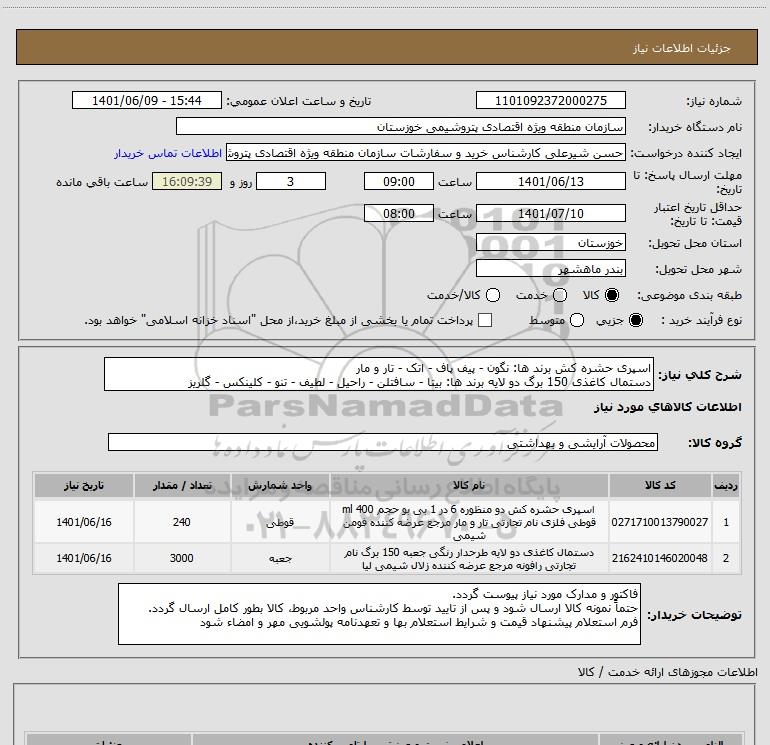This screenshot has width=770, height=745.
Task: Click the buyer organization name field
Action: (401, 126)
